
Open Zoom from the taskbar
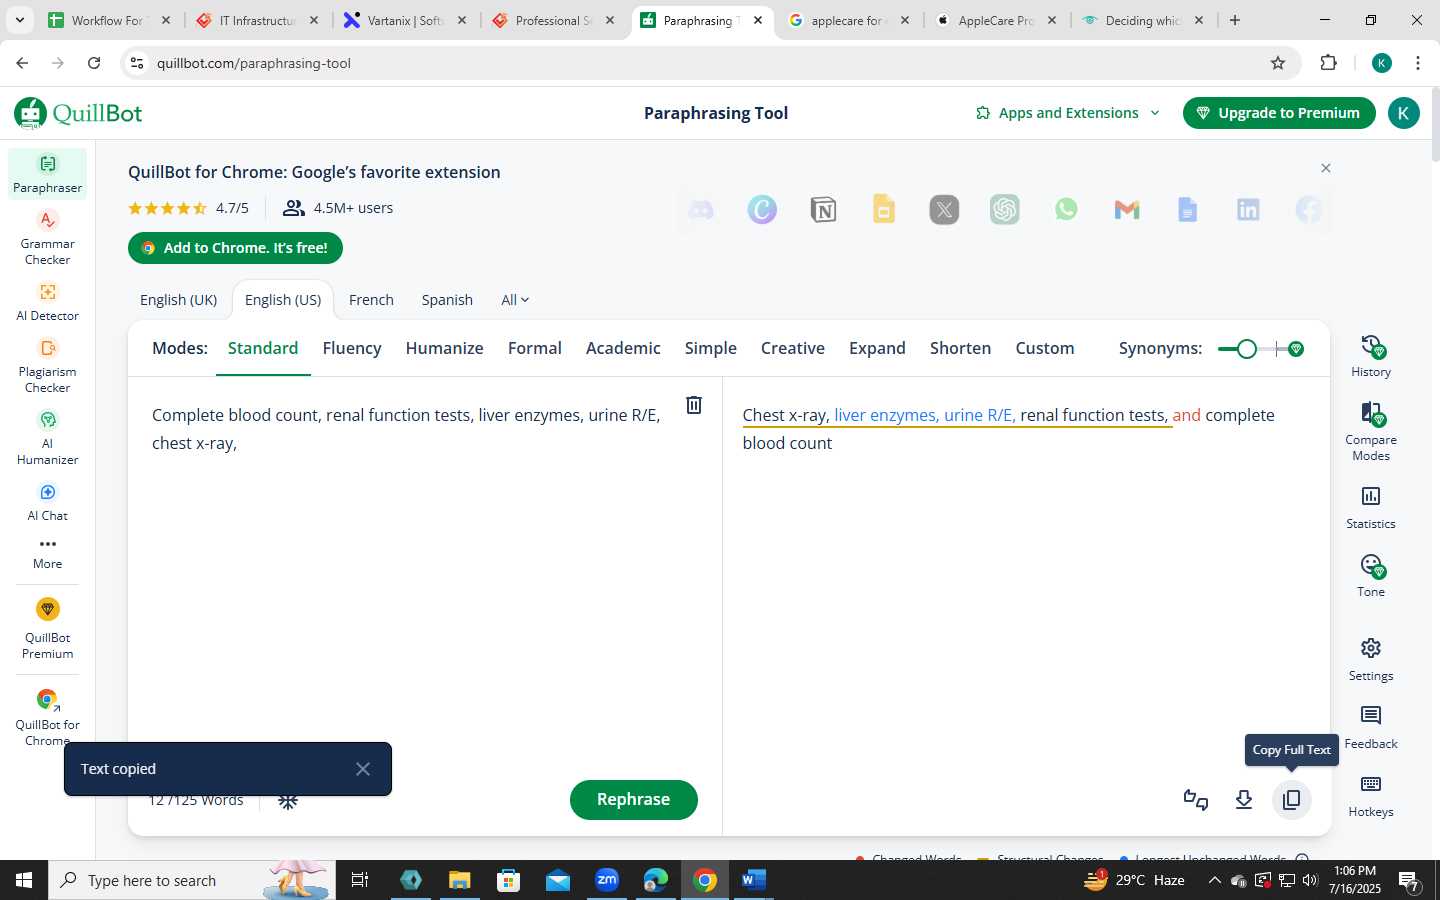(x=607, y=880)
